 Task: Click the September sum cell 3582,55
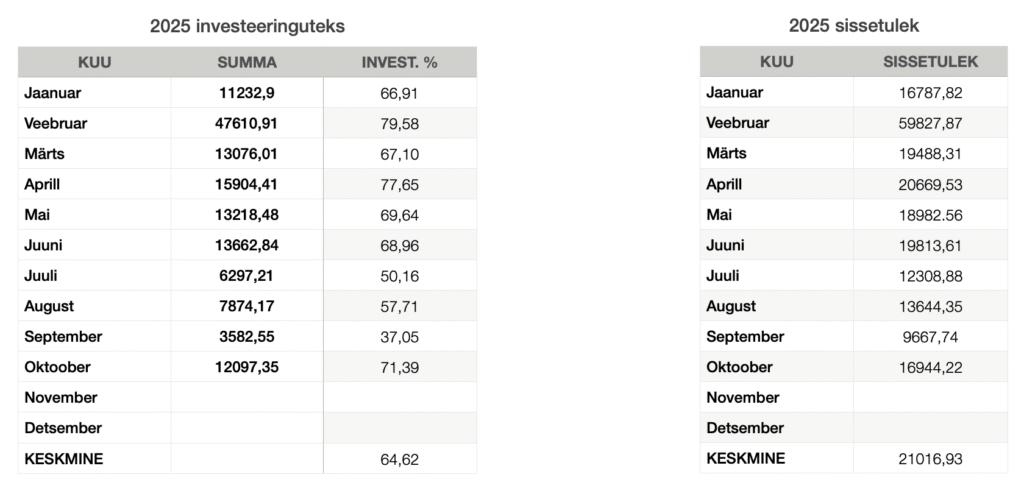[247, 337]
